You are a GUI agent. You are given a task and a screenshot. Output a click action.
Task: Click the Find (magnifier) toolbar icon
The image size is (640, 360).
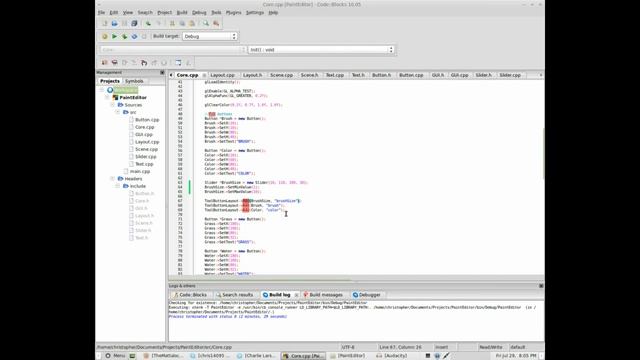click(206, 24)
